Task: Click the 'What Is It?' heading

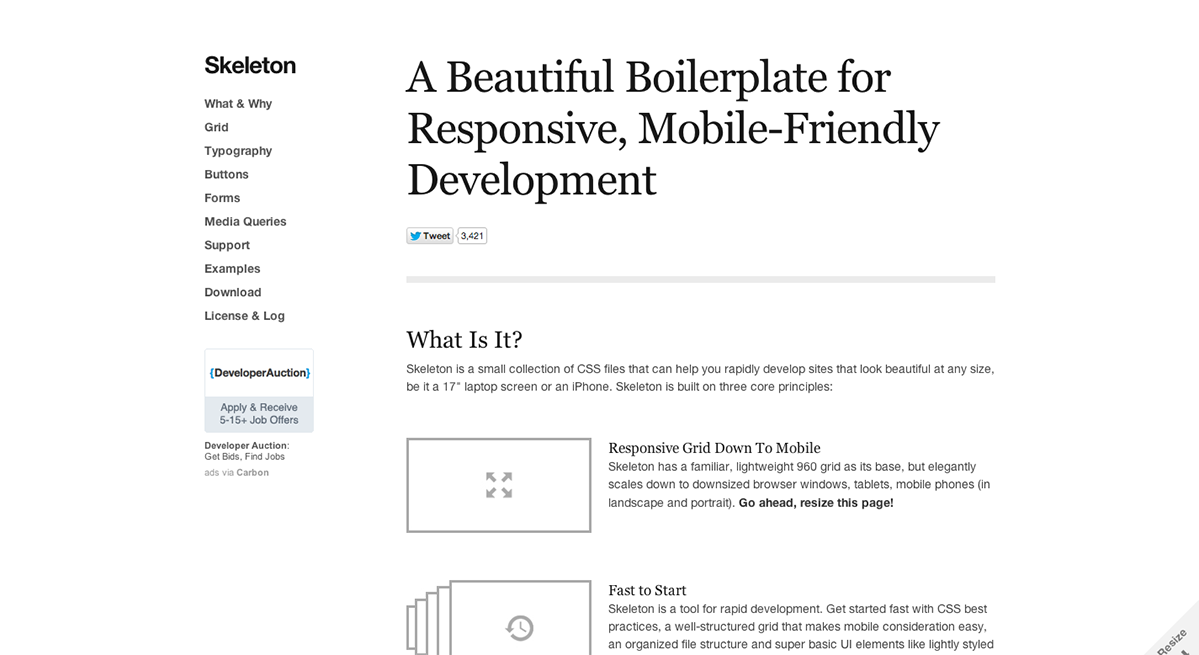Action: point(464,339)
